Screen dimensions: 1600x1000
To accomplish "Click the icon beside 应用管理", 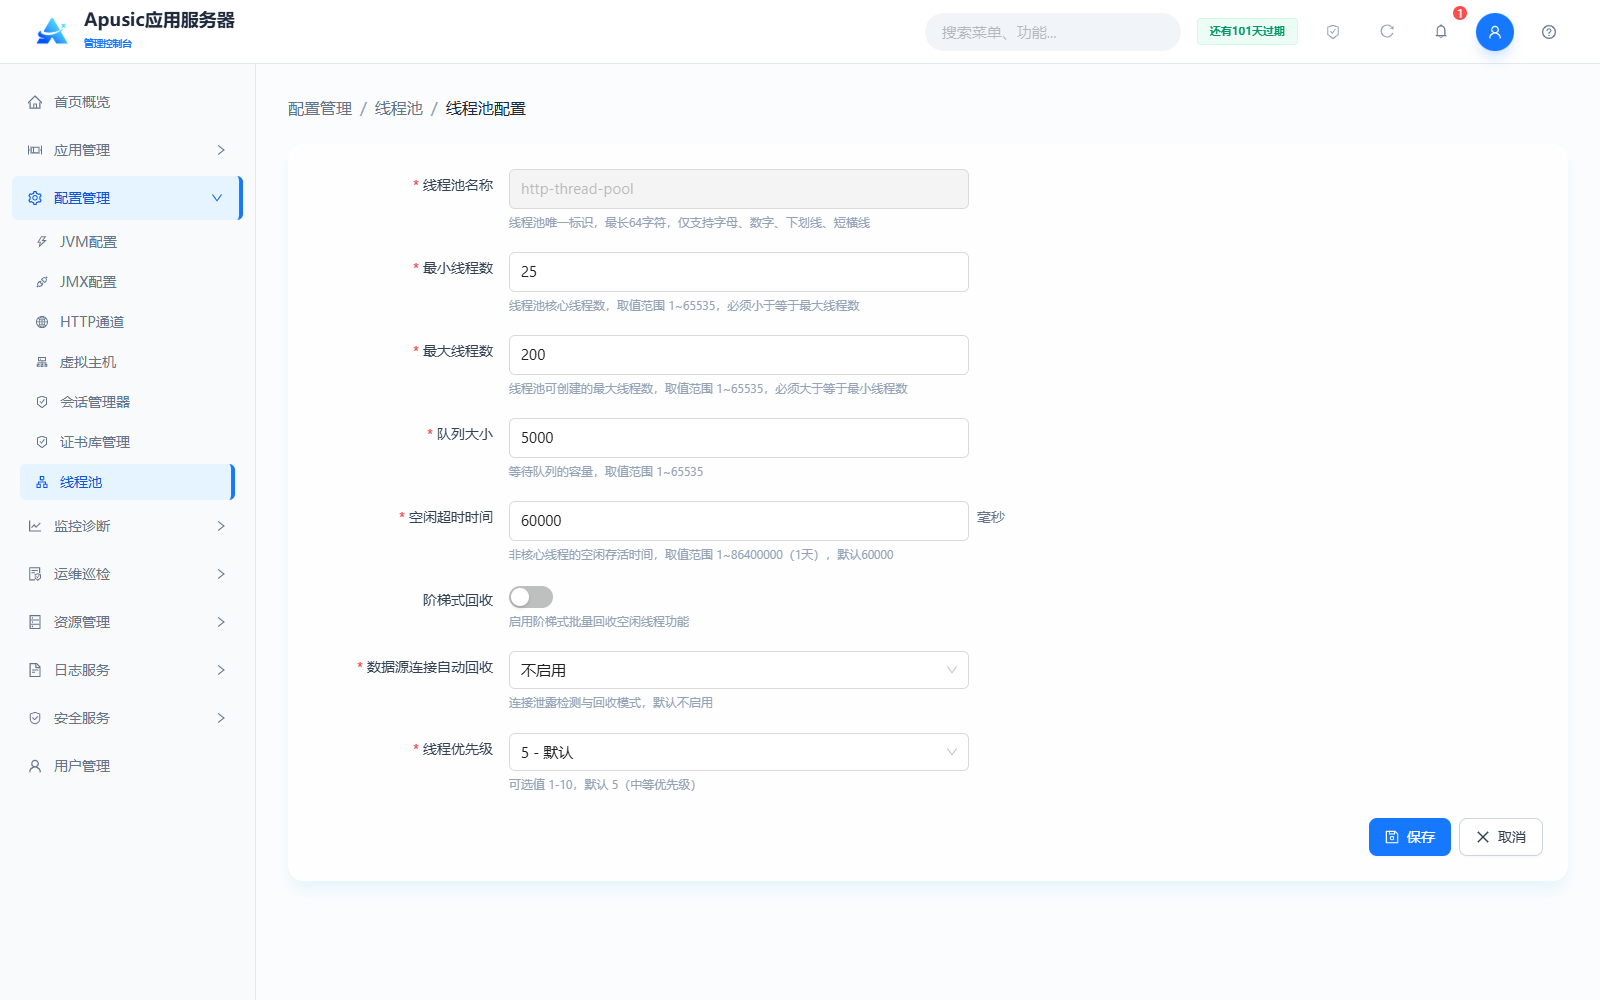I will pyautogui.click(x=35, y=150).
